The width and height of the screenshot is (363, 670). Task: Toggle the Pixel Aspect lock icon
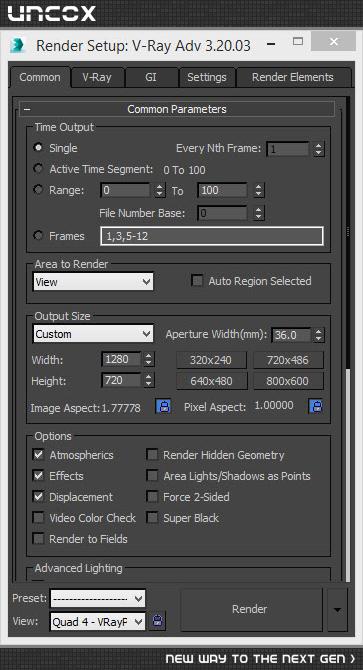316,406
